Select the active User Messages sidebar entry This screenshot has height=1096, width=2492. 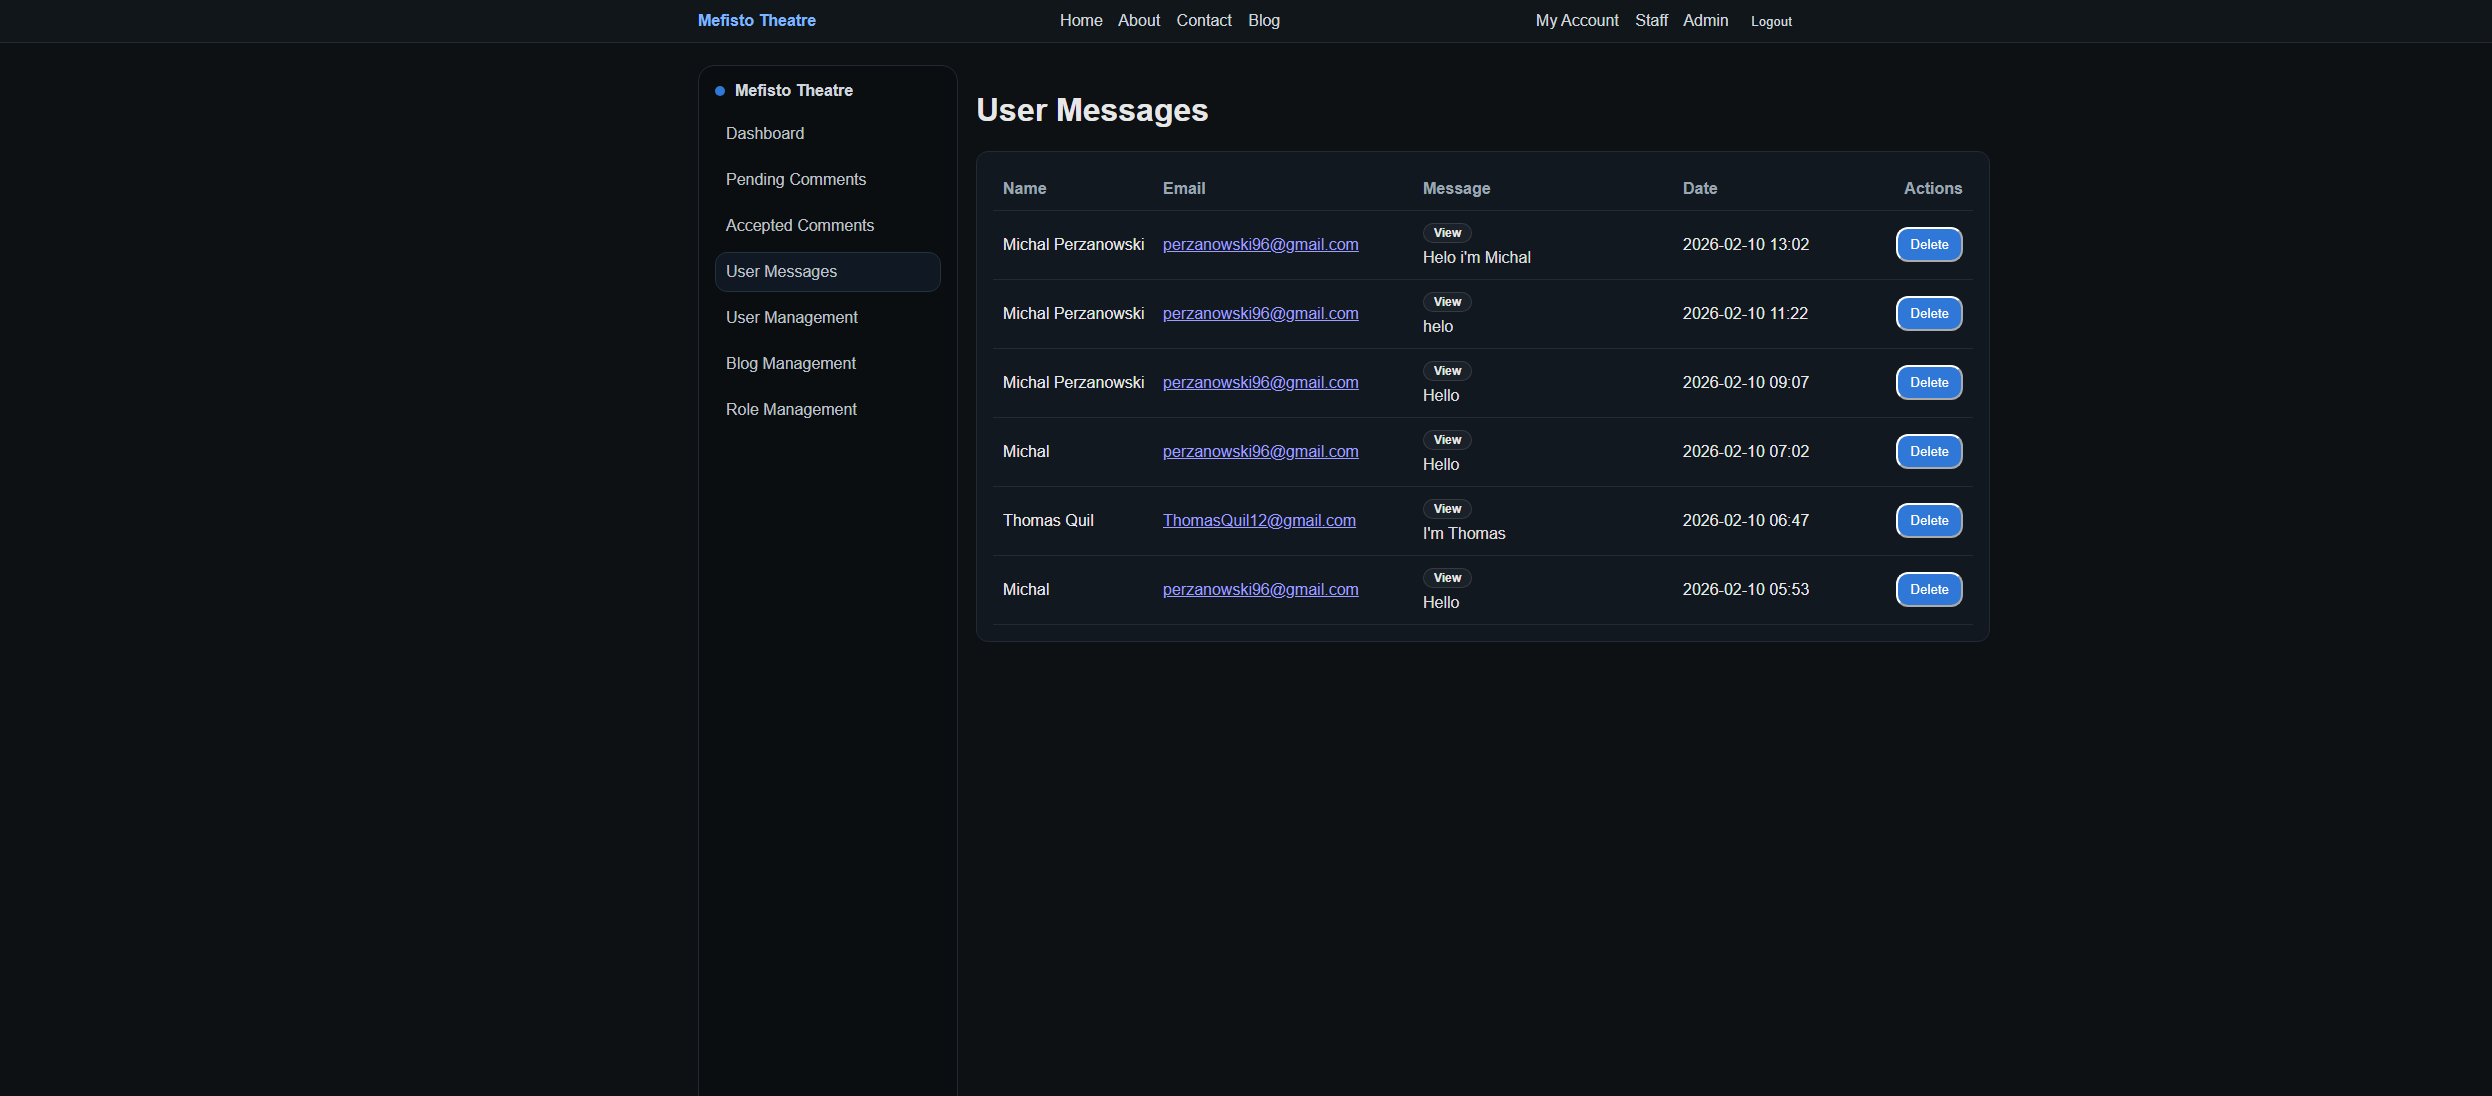pyautogui.click(x=781, y=271)
